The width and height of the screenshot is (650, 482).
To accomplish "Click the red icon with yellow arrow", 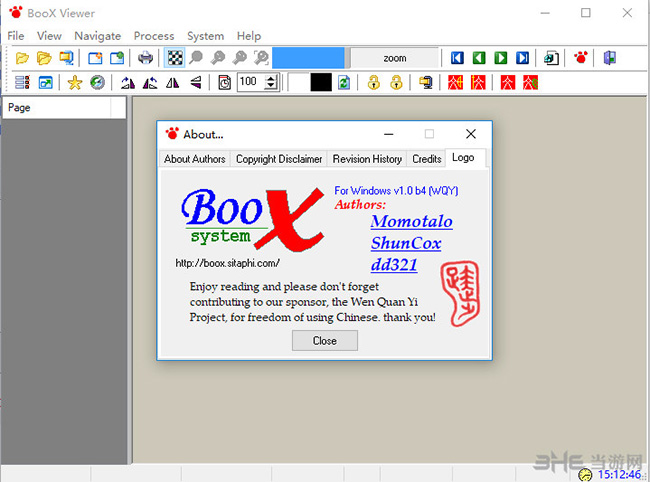I will (x=478, y=82).
